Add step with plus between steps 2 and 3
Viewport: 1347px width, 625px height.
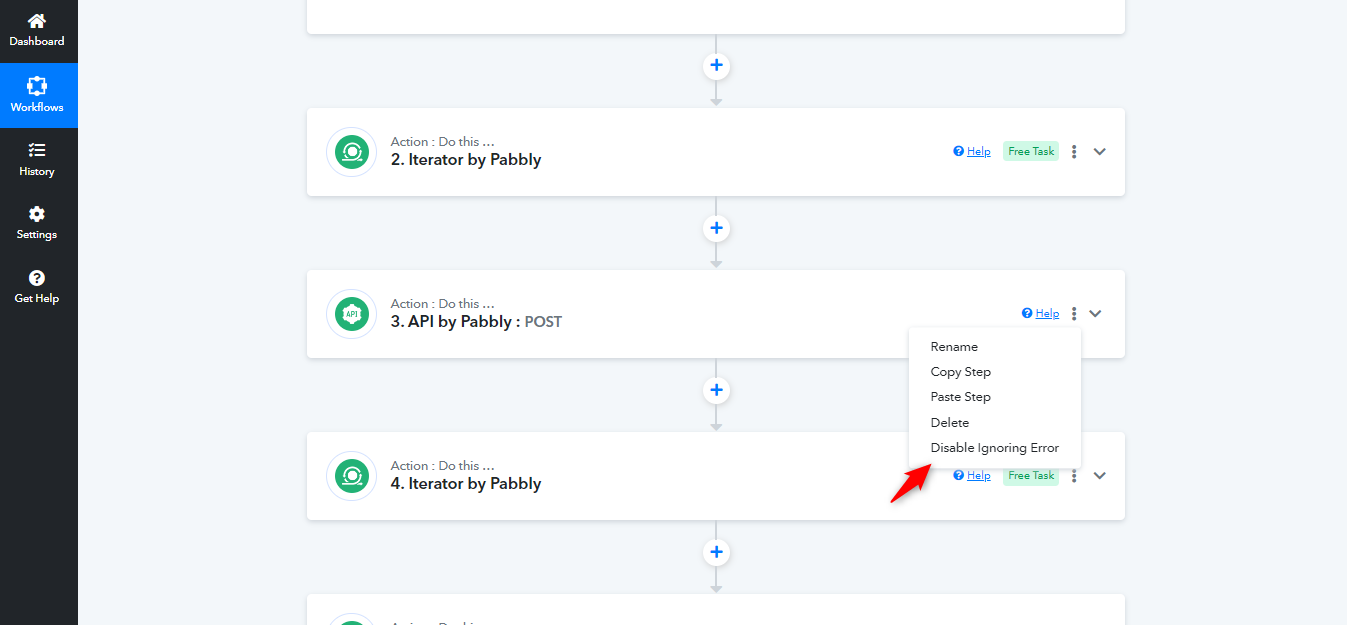716,228
